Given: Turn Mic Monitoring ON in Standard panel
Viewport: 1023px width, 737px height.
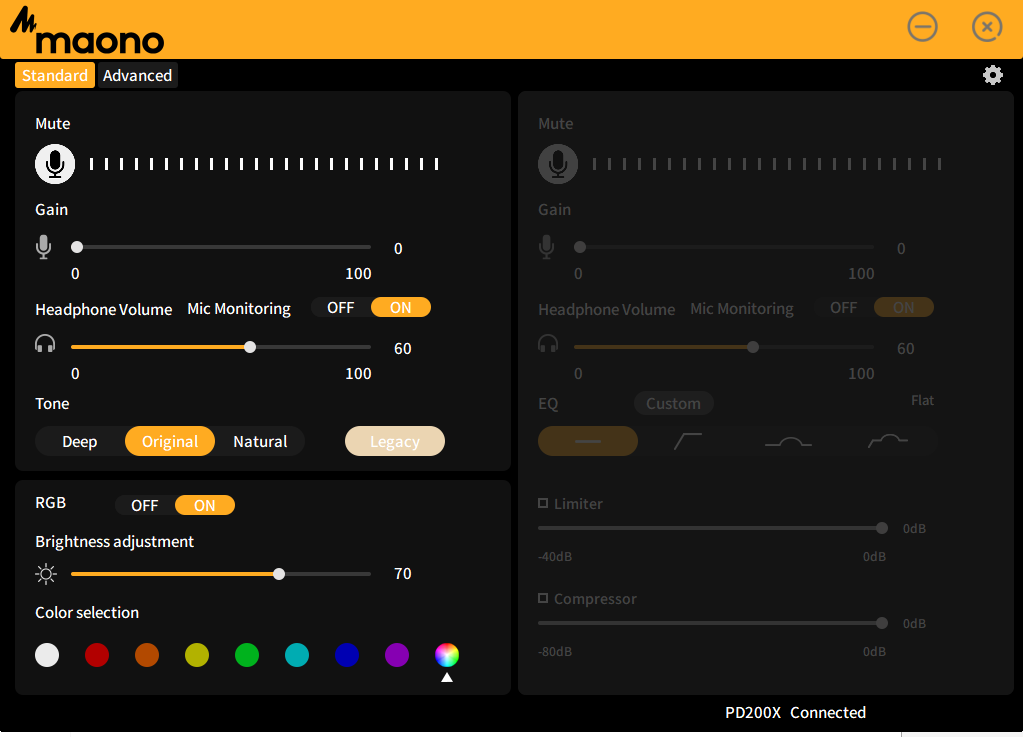Looking at the screenshot, I should [401, 307].
